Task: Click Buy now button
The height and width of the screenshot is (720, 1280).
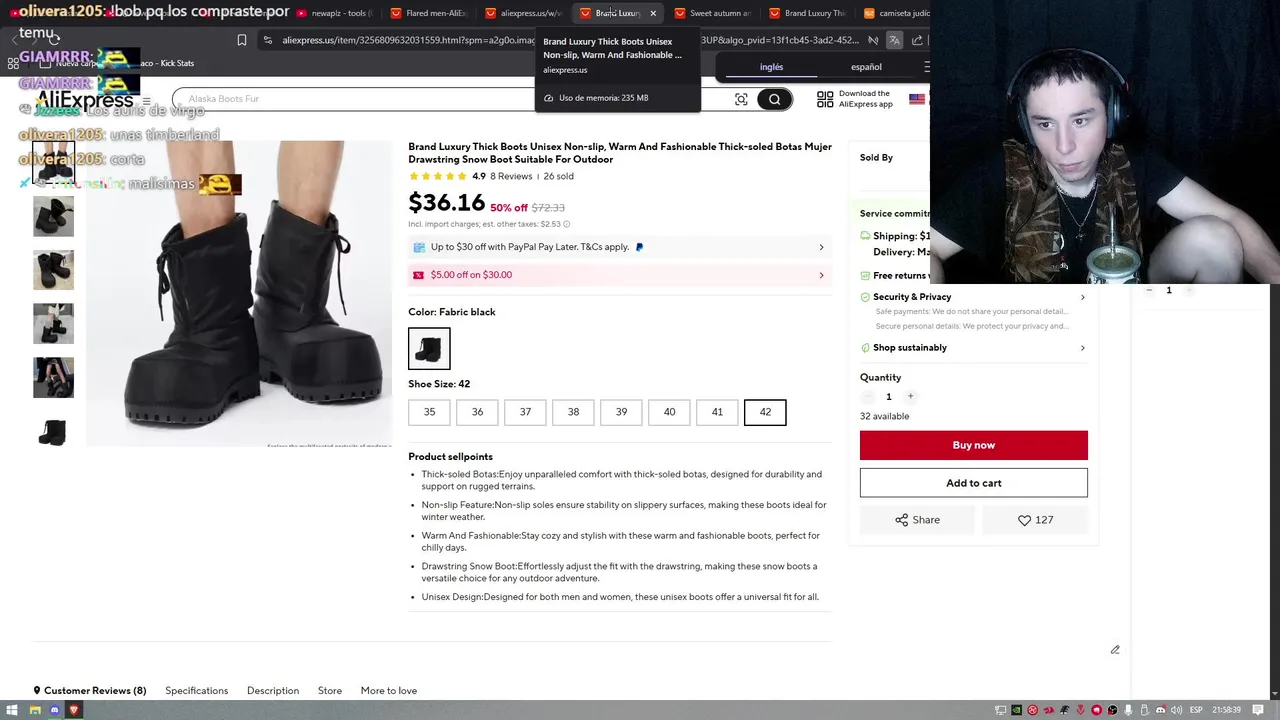Action: click(973, 445)
